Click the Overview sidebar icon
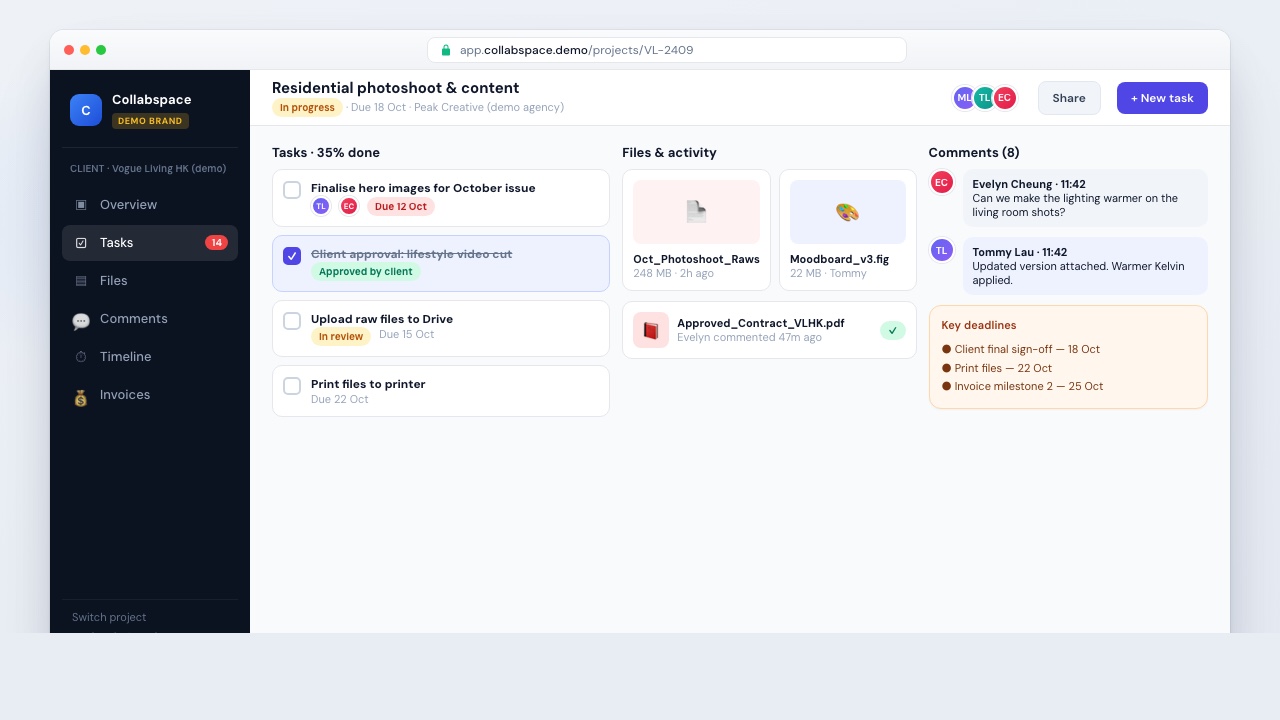 click(x=81, y=205)
